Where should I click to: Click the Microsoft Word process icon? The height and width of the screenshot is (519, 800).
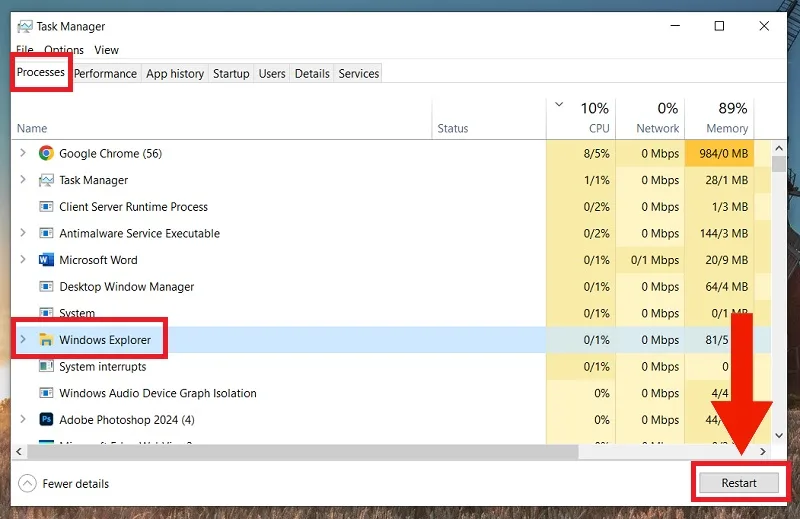point(46,260)
